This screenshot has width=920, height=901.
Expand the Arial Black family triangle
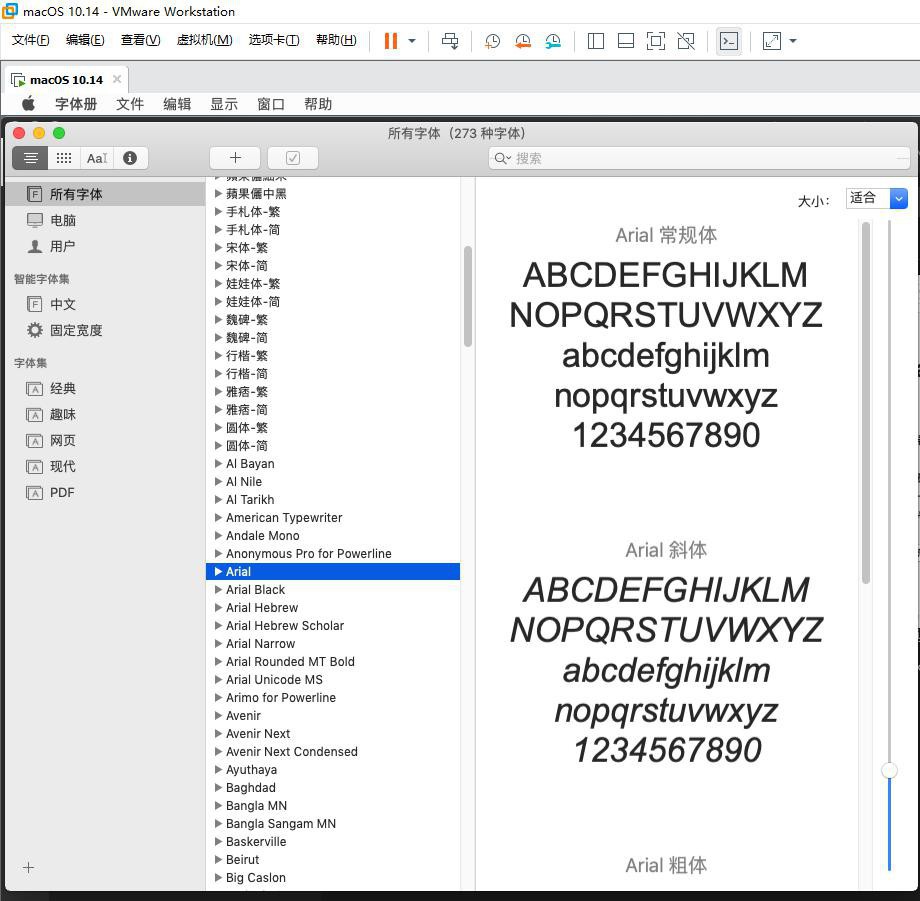[218, 590]
